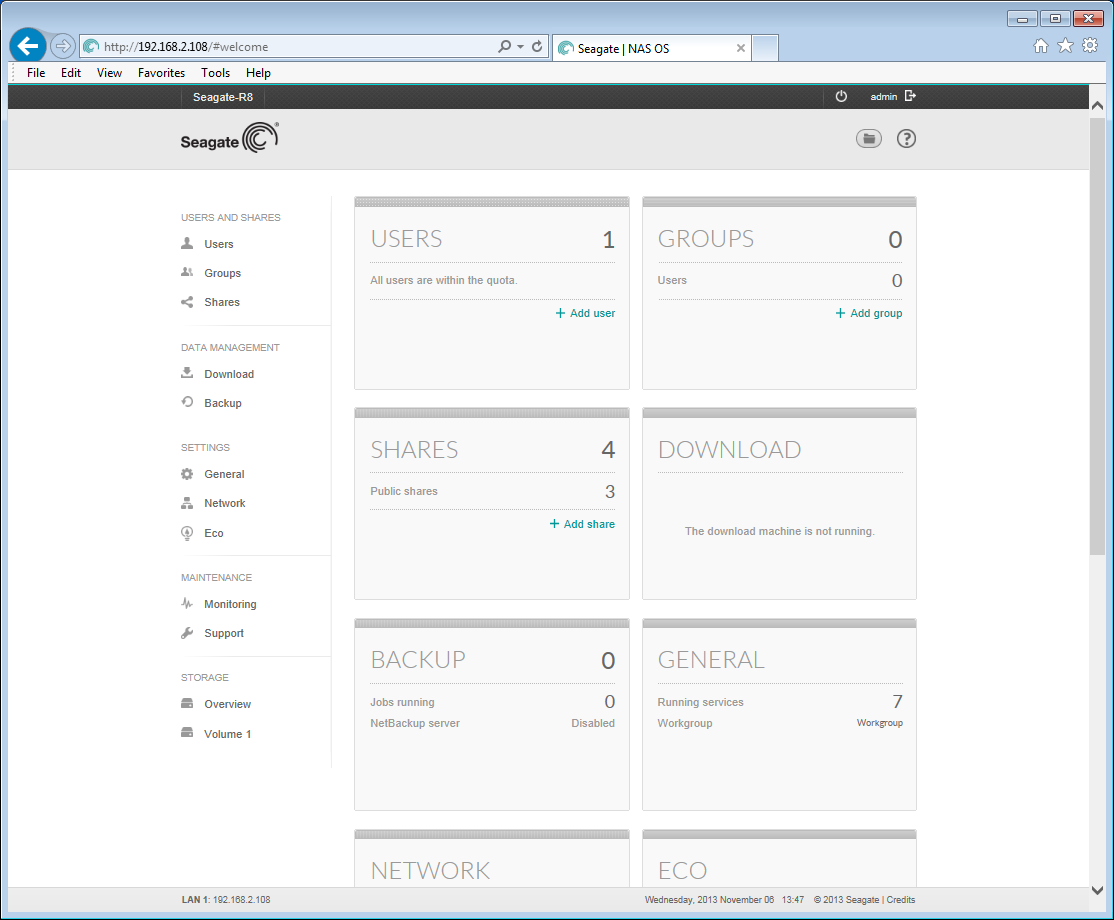Open the Users sidebar page

pyautogui.click(x=219, y=244)
